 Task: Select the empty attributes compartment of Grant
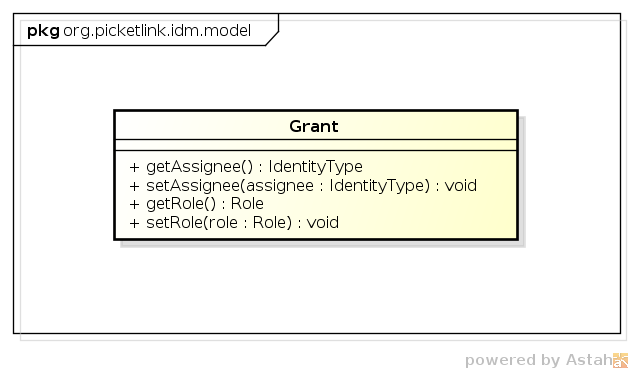click(x=316, y=145)
